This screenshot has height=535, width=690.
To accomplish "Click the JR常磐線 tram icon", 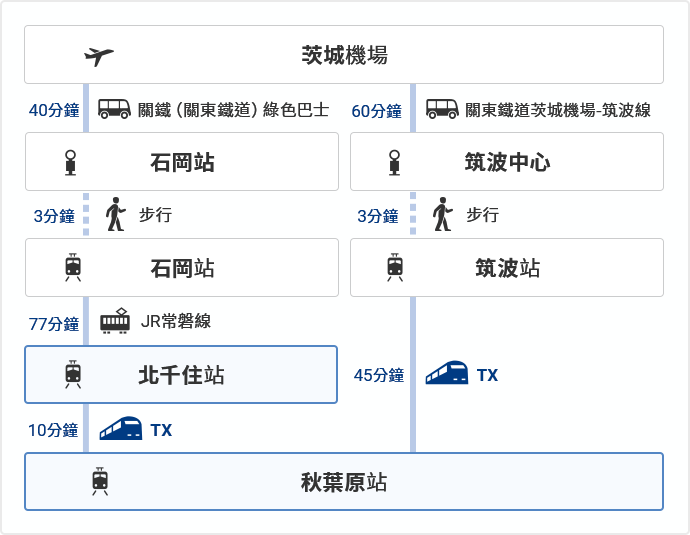I will click(x=115, y=321).
